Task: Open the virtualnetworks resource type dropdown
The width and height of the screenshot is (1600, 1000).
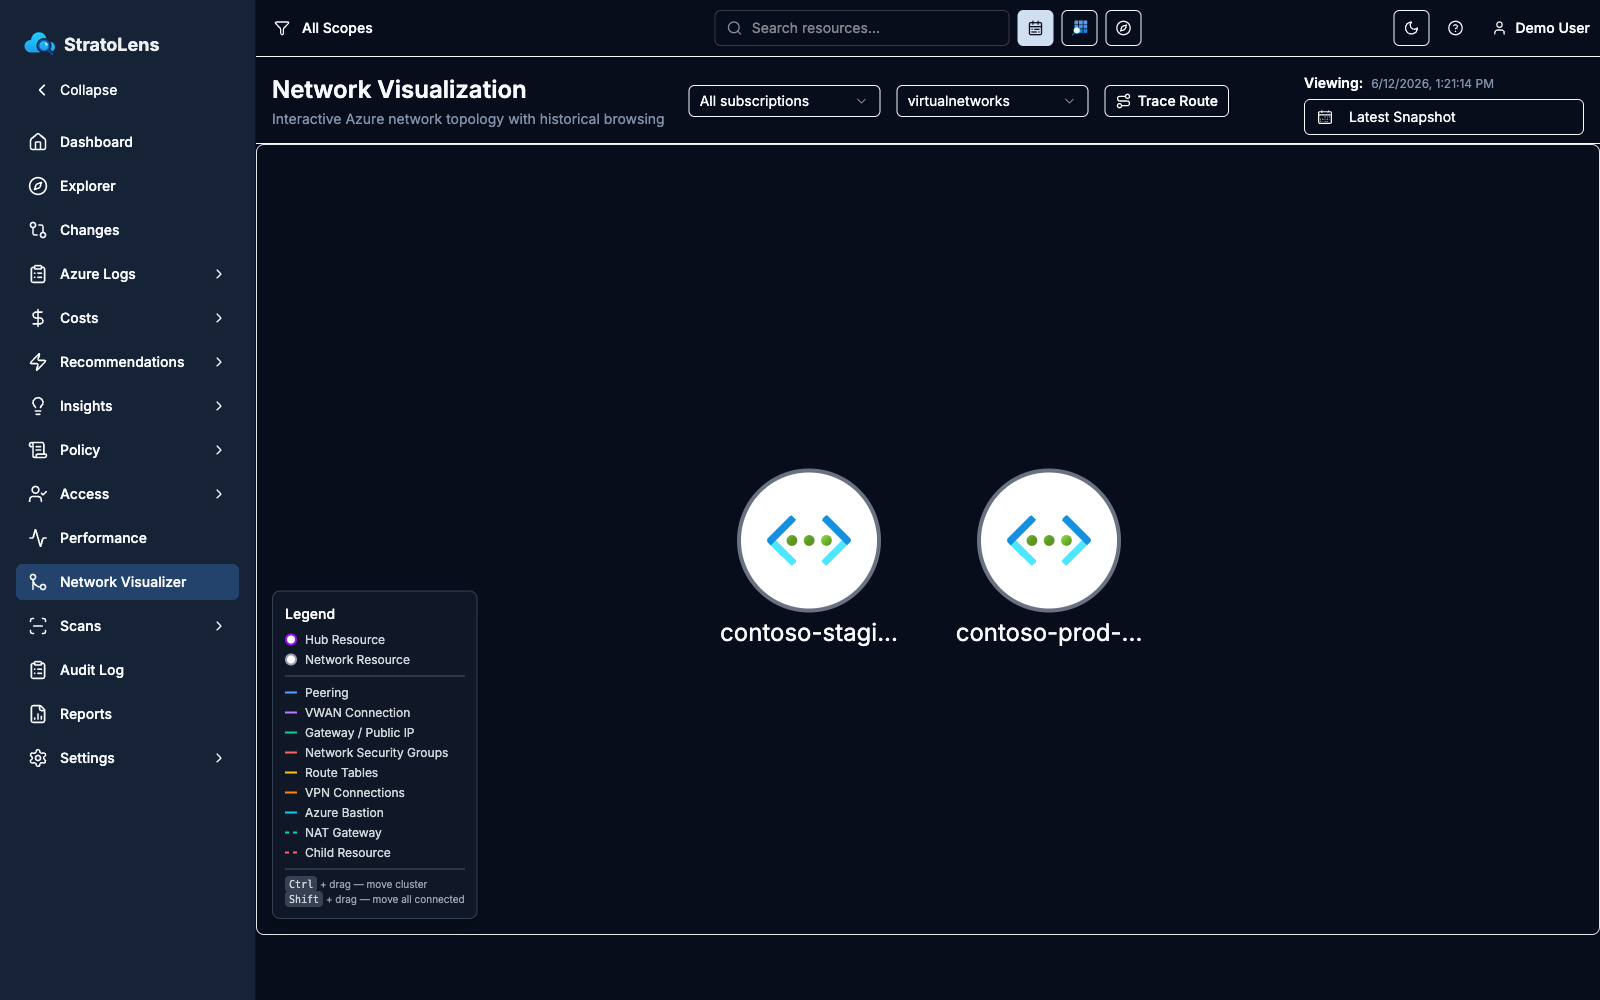Action: tap(992, 101)
